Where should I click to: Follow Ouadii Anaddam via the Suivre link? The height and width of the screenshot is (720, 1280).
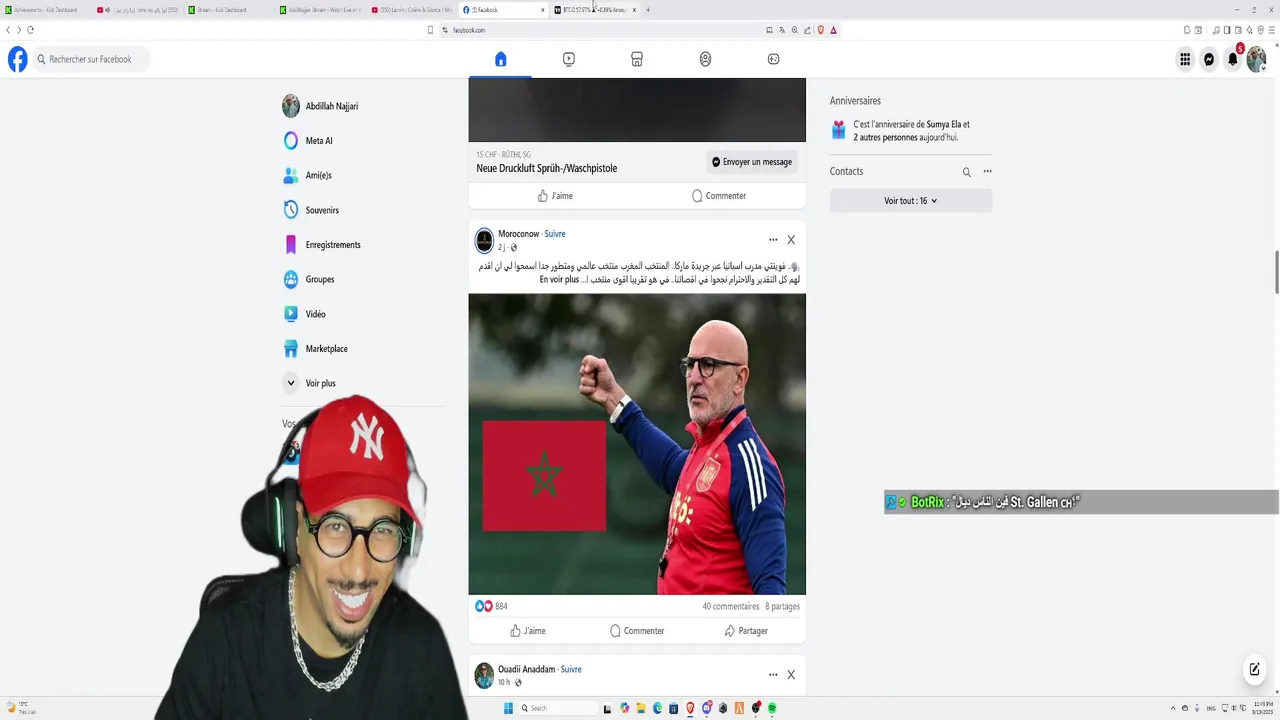tap(571, 669)
